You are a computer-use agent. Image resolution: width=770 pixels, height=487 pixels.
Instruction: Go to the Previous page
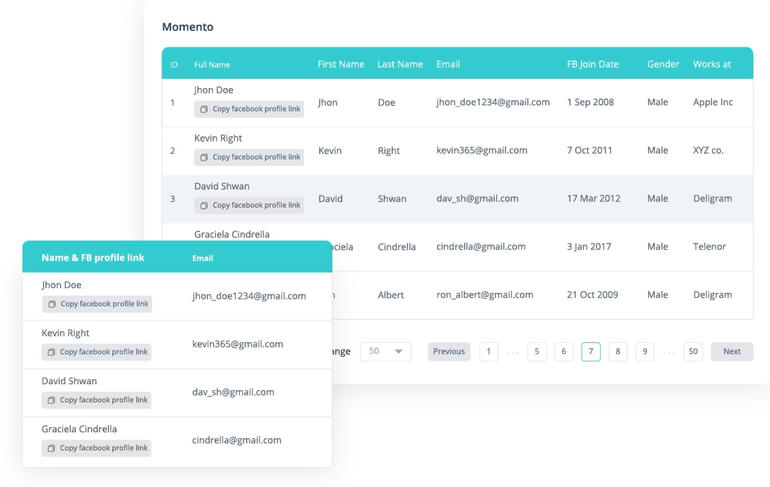coord(449,352)
